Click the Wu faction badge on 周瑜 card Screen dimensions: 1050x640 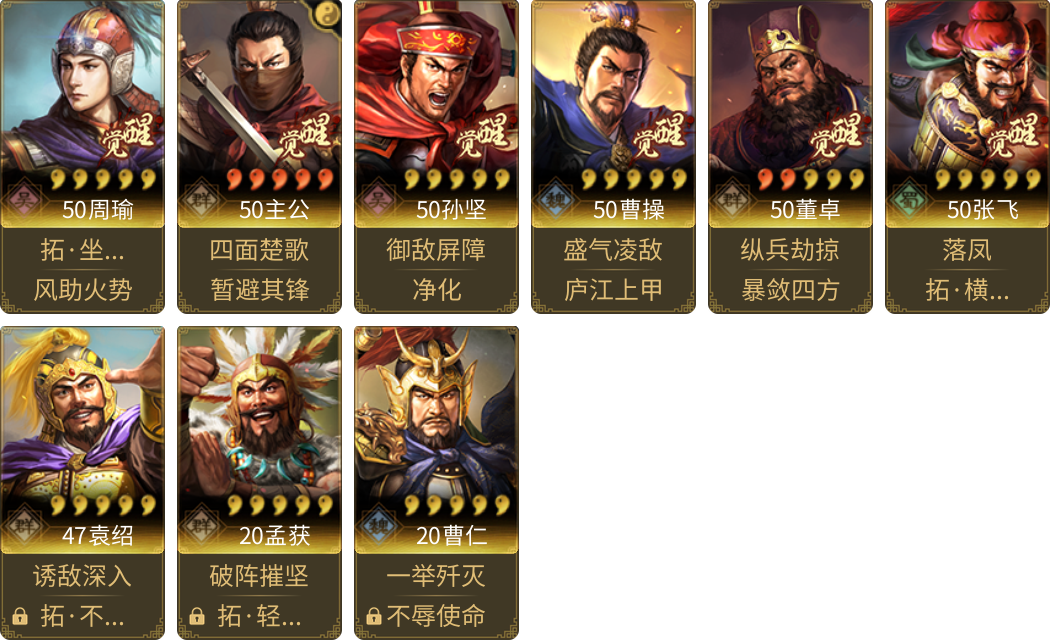(23, 199)
